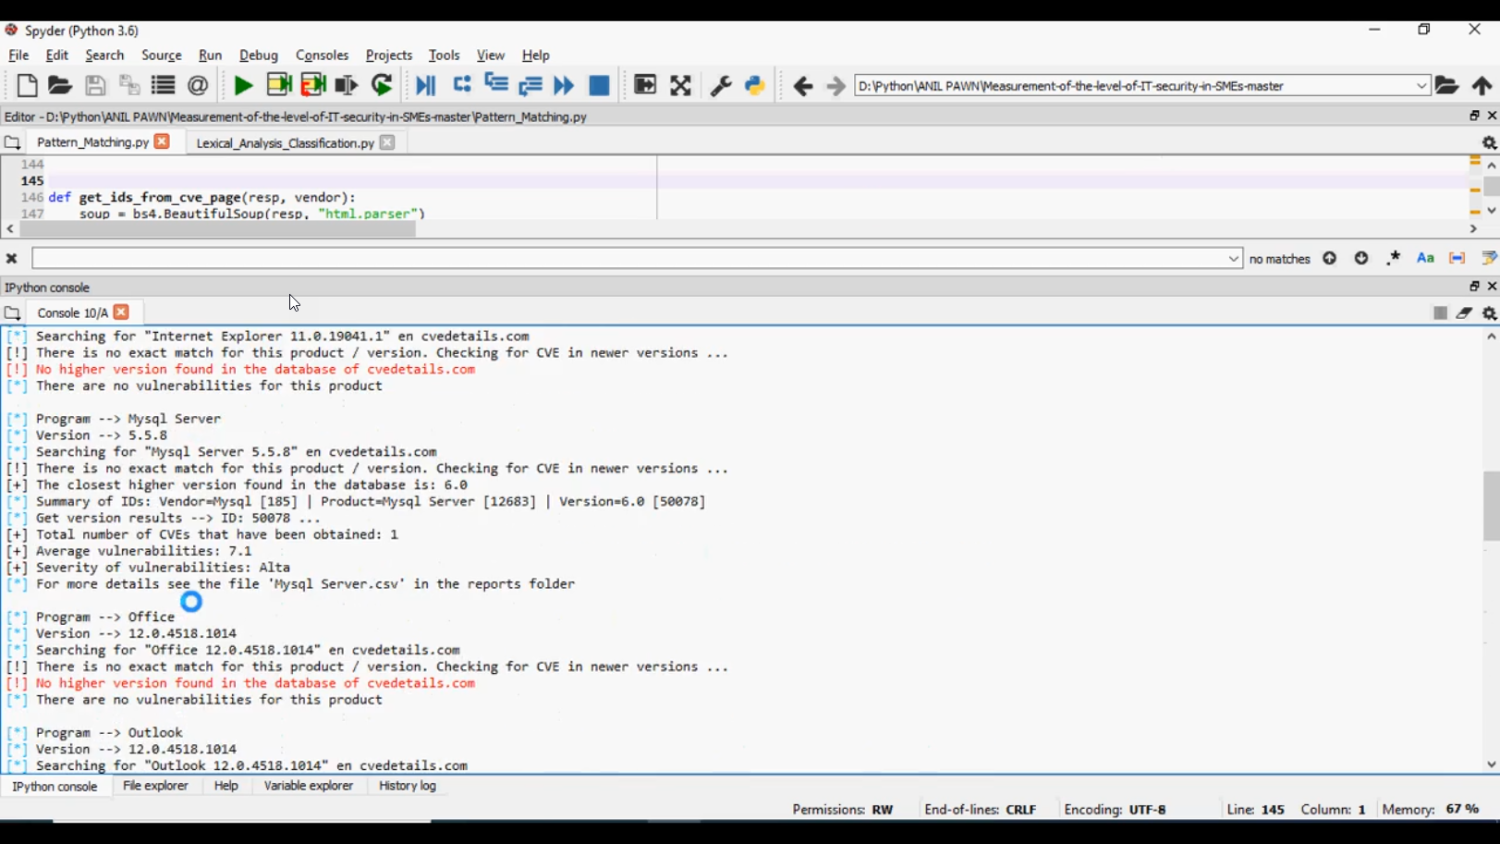Expand the find text history dropdown
The height and width of the screenshot is (844, 1500).
point(1234,258)
